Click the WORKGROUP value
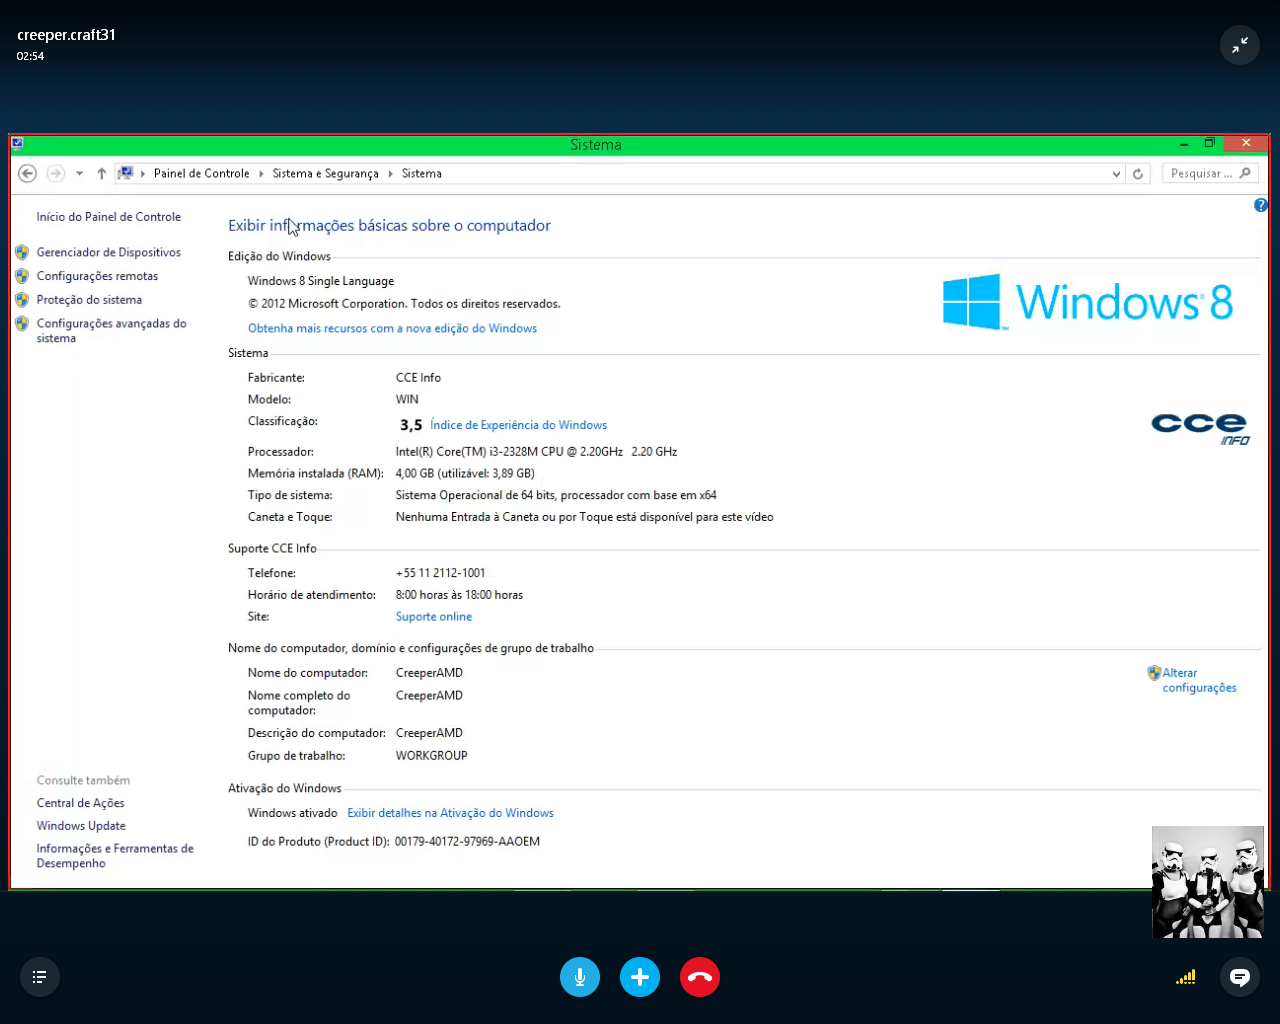The width and height of the screenshot is (1280, 1024). pyautogui.click(x=431, y=756)
